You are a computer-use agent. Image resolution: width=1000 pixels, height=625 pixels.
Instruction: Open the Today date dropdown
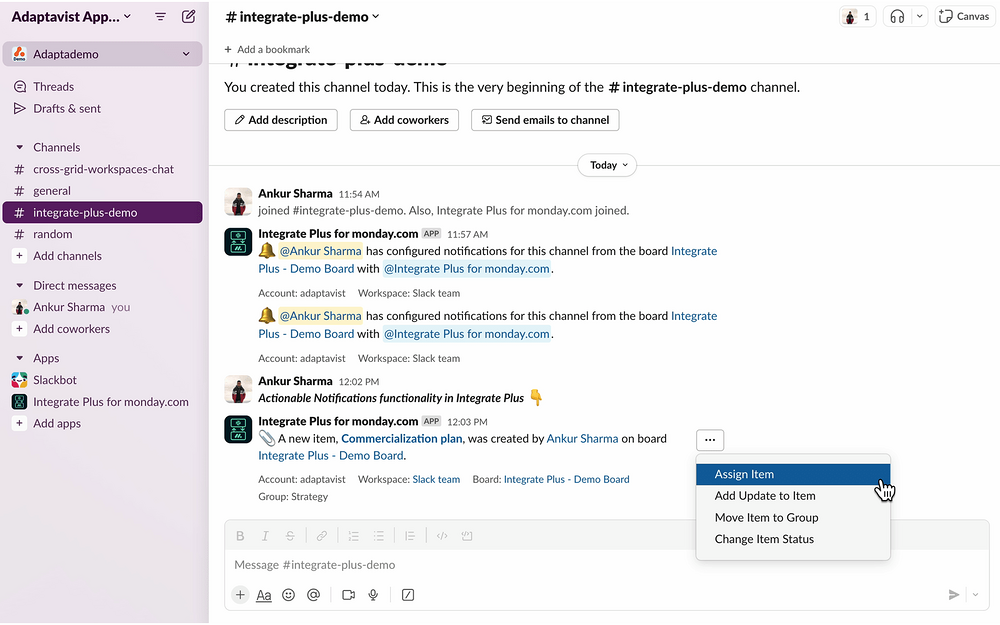click(x=607, y=165)
